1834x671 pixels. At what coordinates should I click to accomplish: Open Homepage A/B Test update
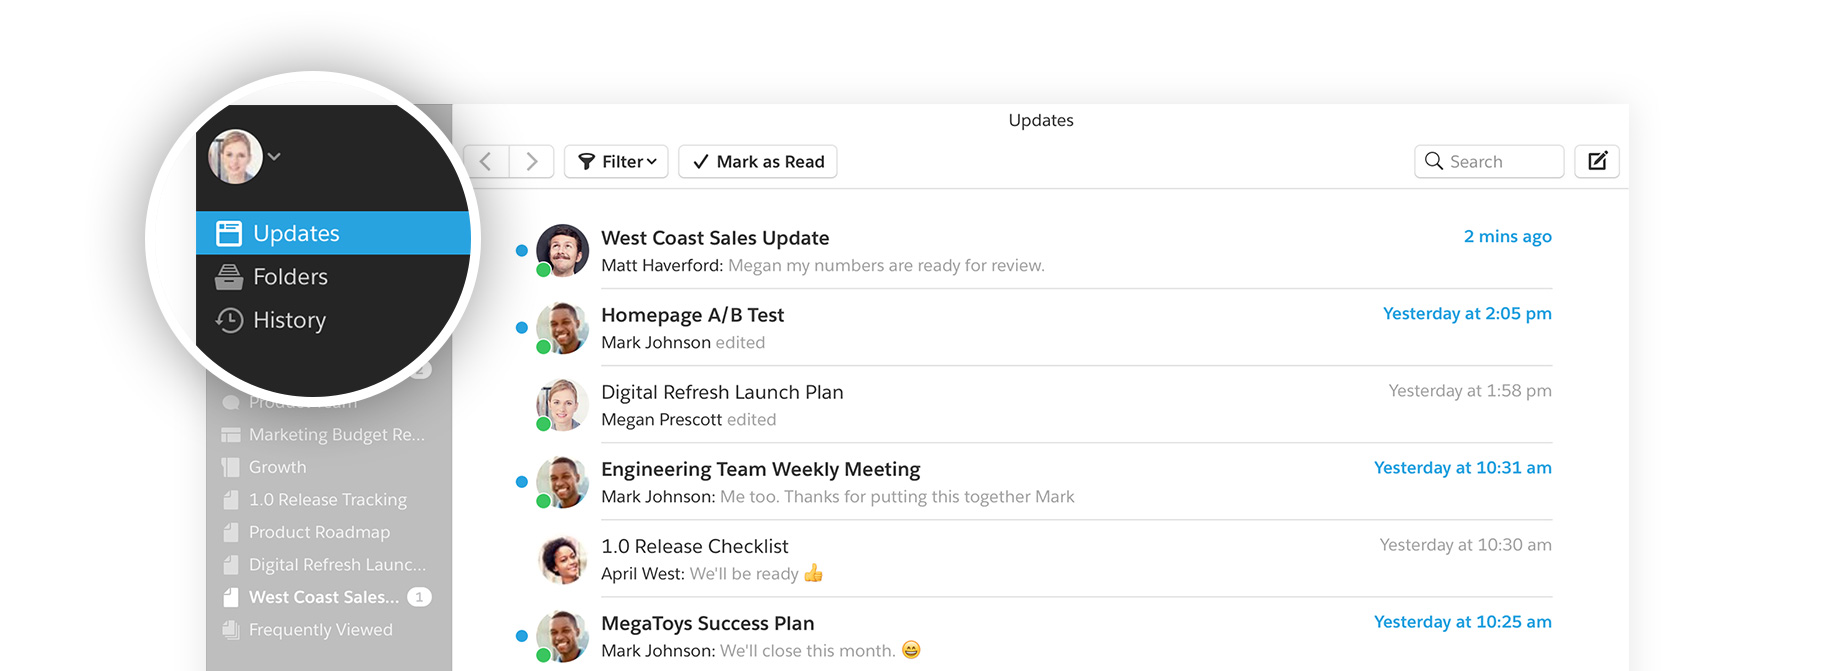[x=692, y=315]
